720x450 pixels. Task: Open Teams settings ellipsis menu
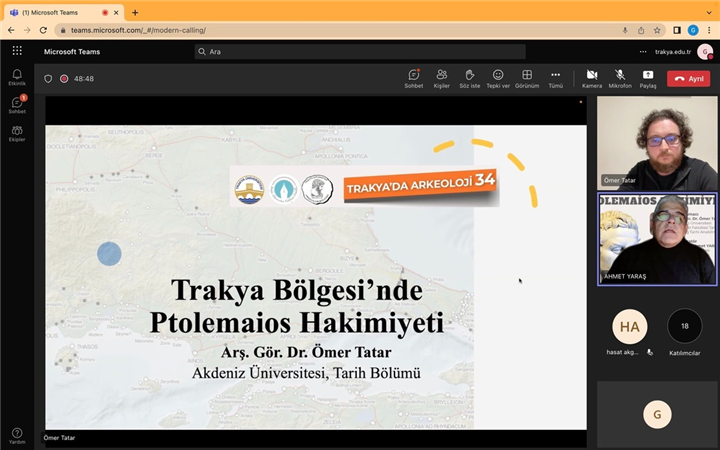[x=643, y=51]
